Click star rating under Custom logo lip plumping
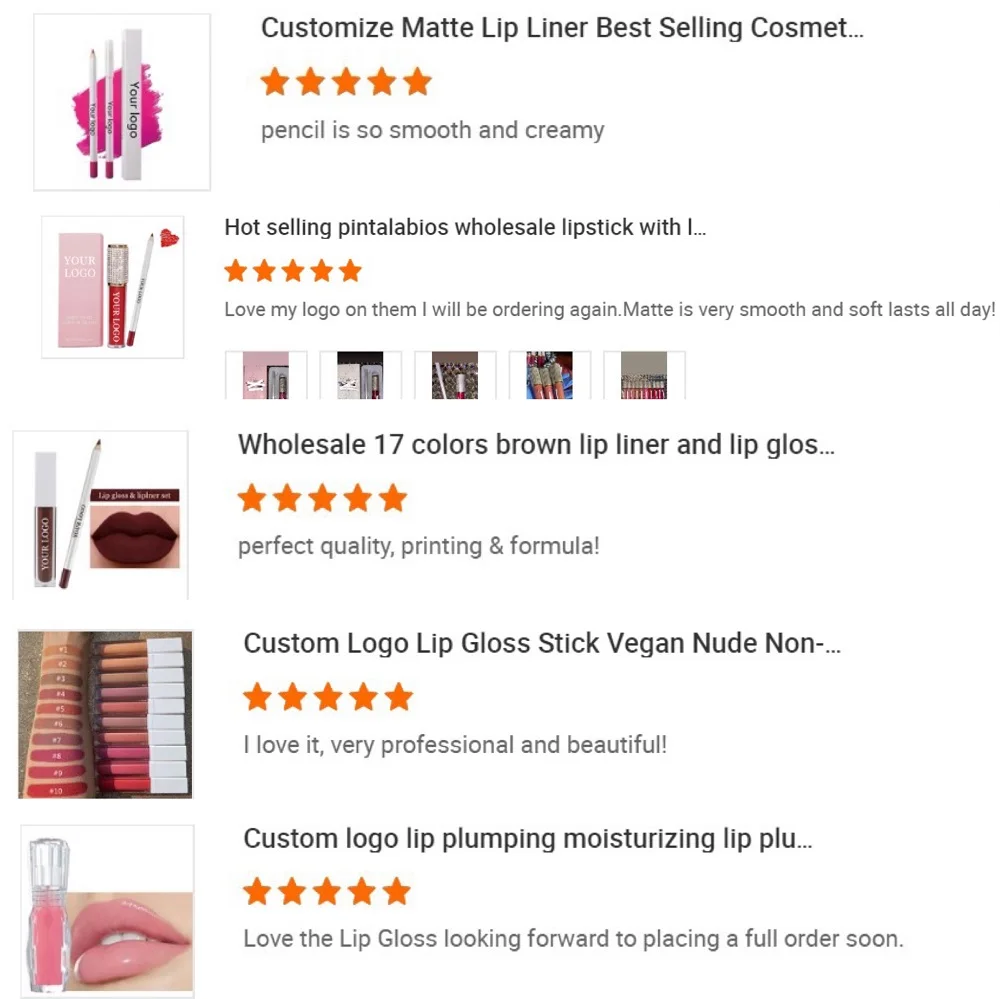The image size is (1000, 999). pos(327,891)
